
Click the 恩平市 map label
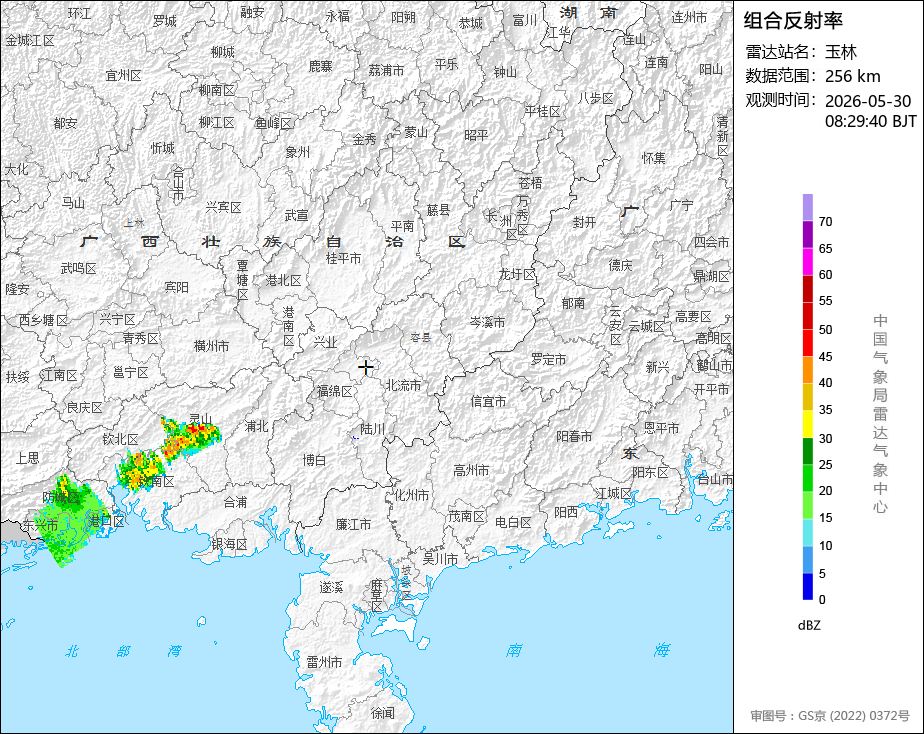coord(661,428)
